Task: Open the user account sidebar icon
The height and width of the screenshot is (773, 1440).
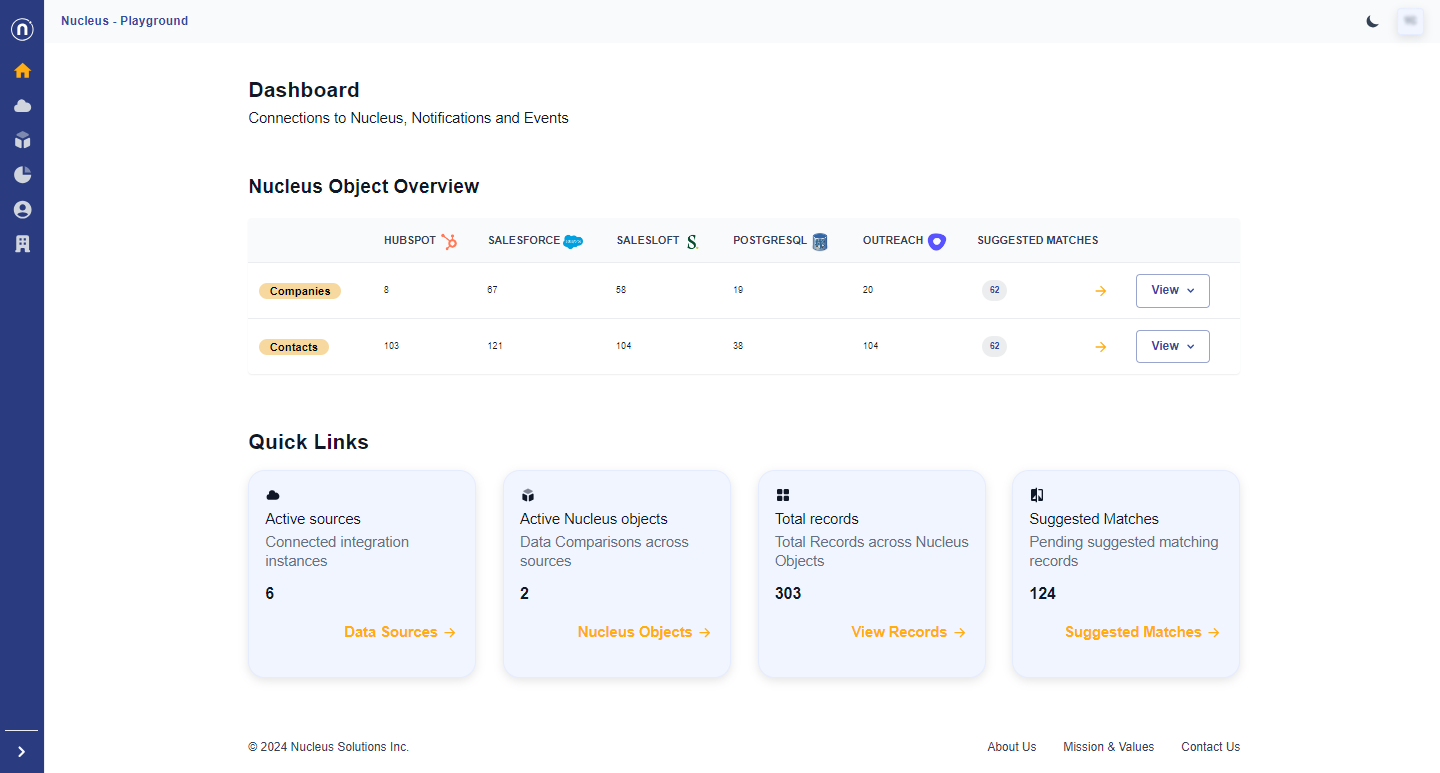Action: (x=22, y=210)
